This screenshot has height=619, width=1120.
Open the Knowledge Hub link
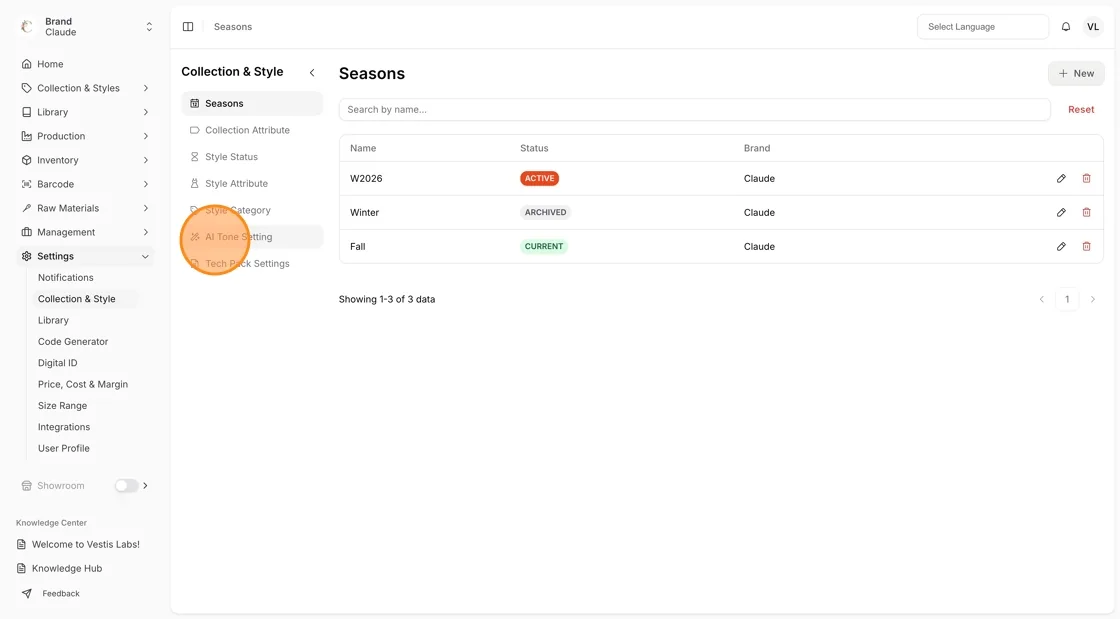[x=66, y=568]
